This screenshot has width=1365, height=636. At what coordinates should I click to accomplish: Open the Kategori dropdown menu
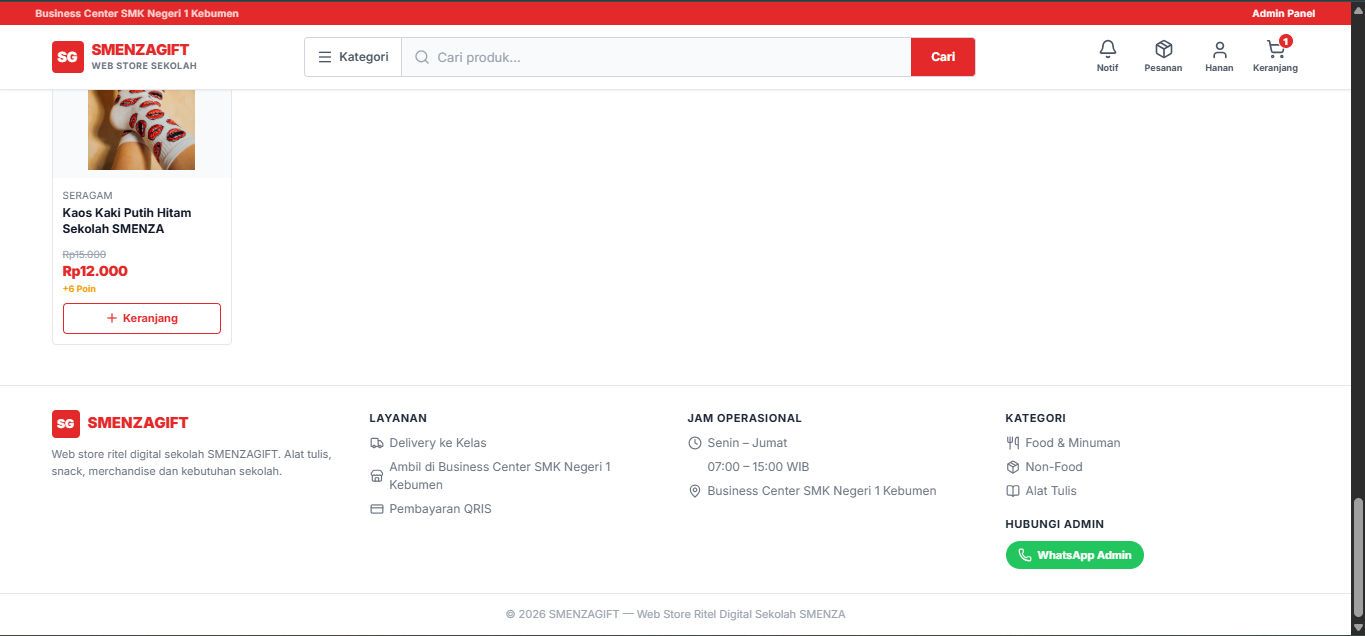[353, 57]
